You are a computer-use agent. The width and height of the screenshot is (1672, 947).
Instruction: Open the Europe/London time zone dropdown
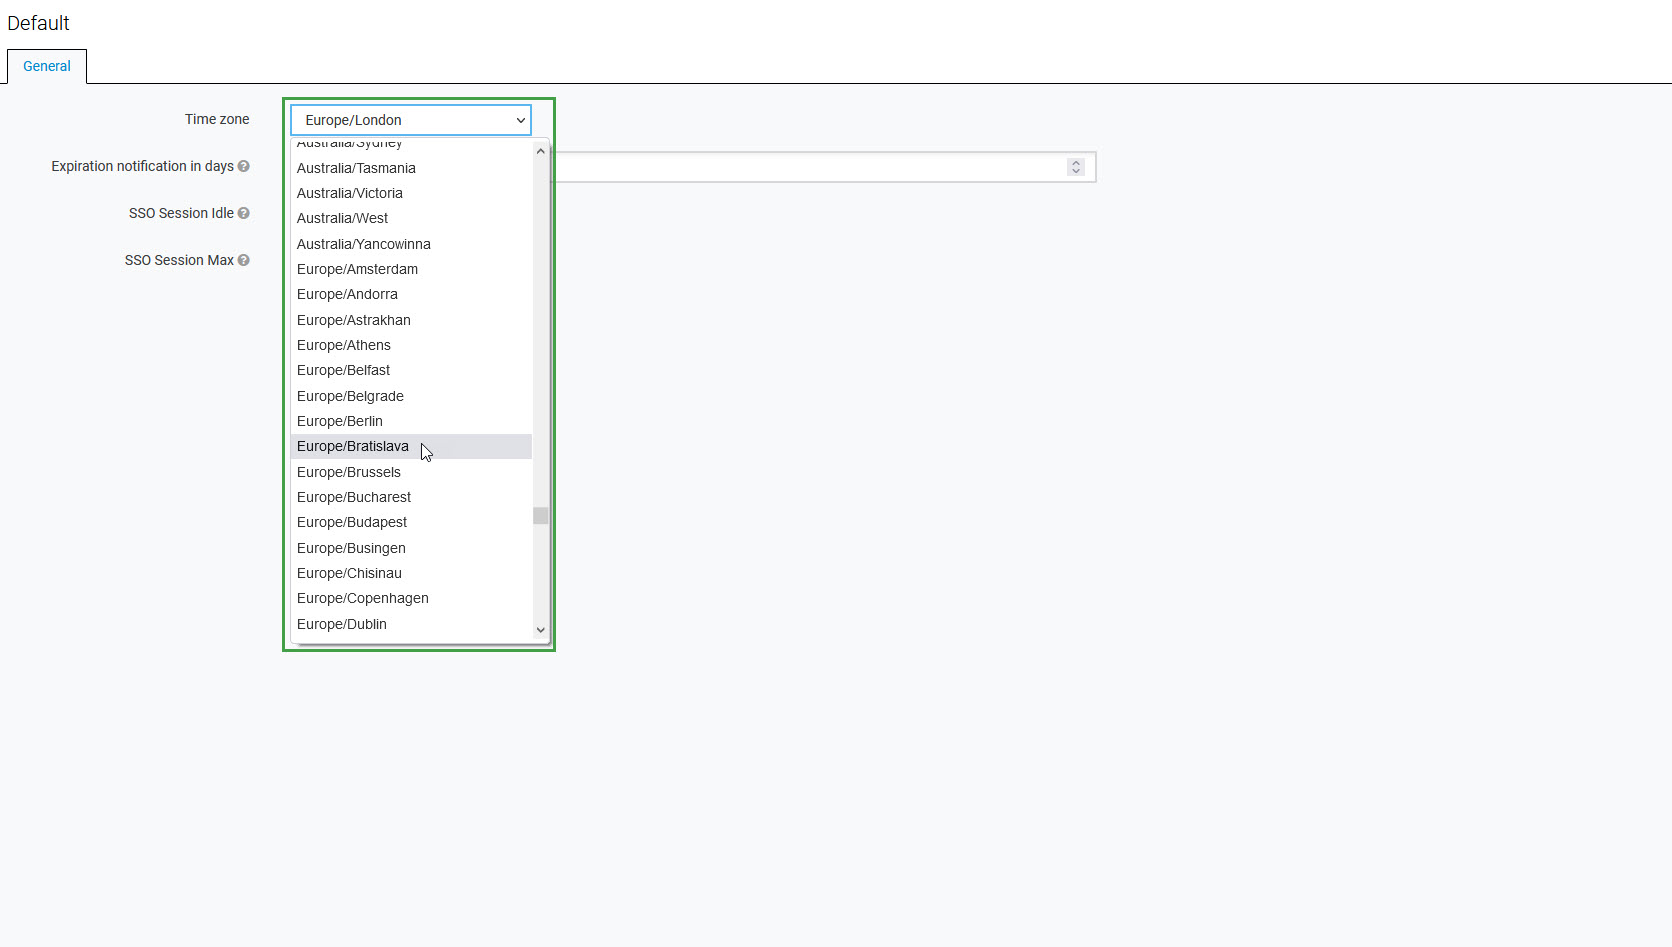[x=410, y=120]
